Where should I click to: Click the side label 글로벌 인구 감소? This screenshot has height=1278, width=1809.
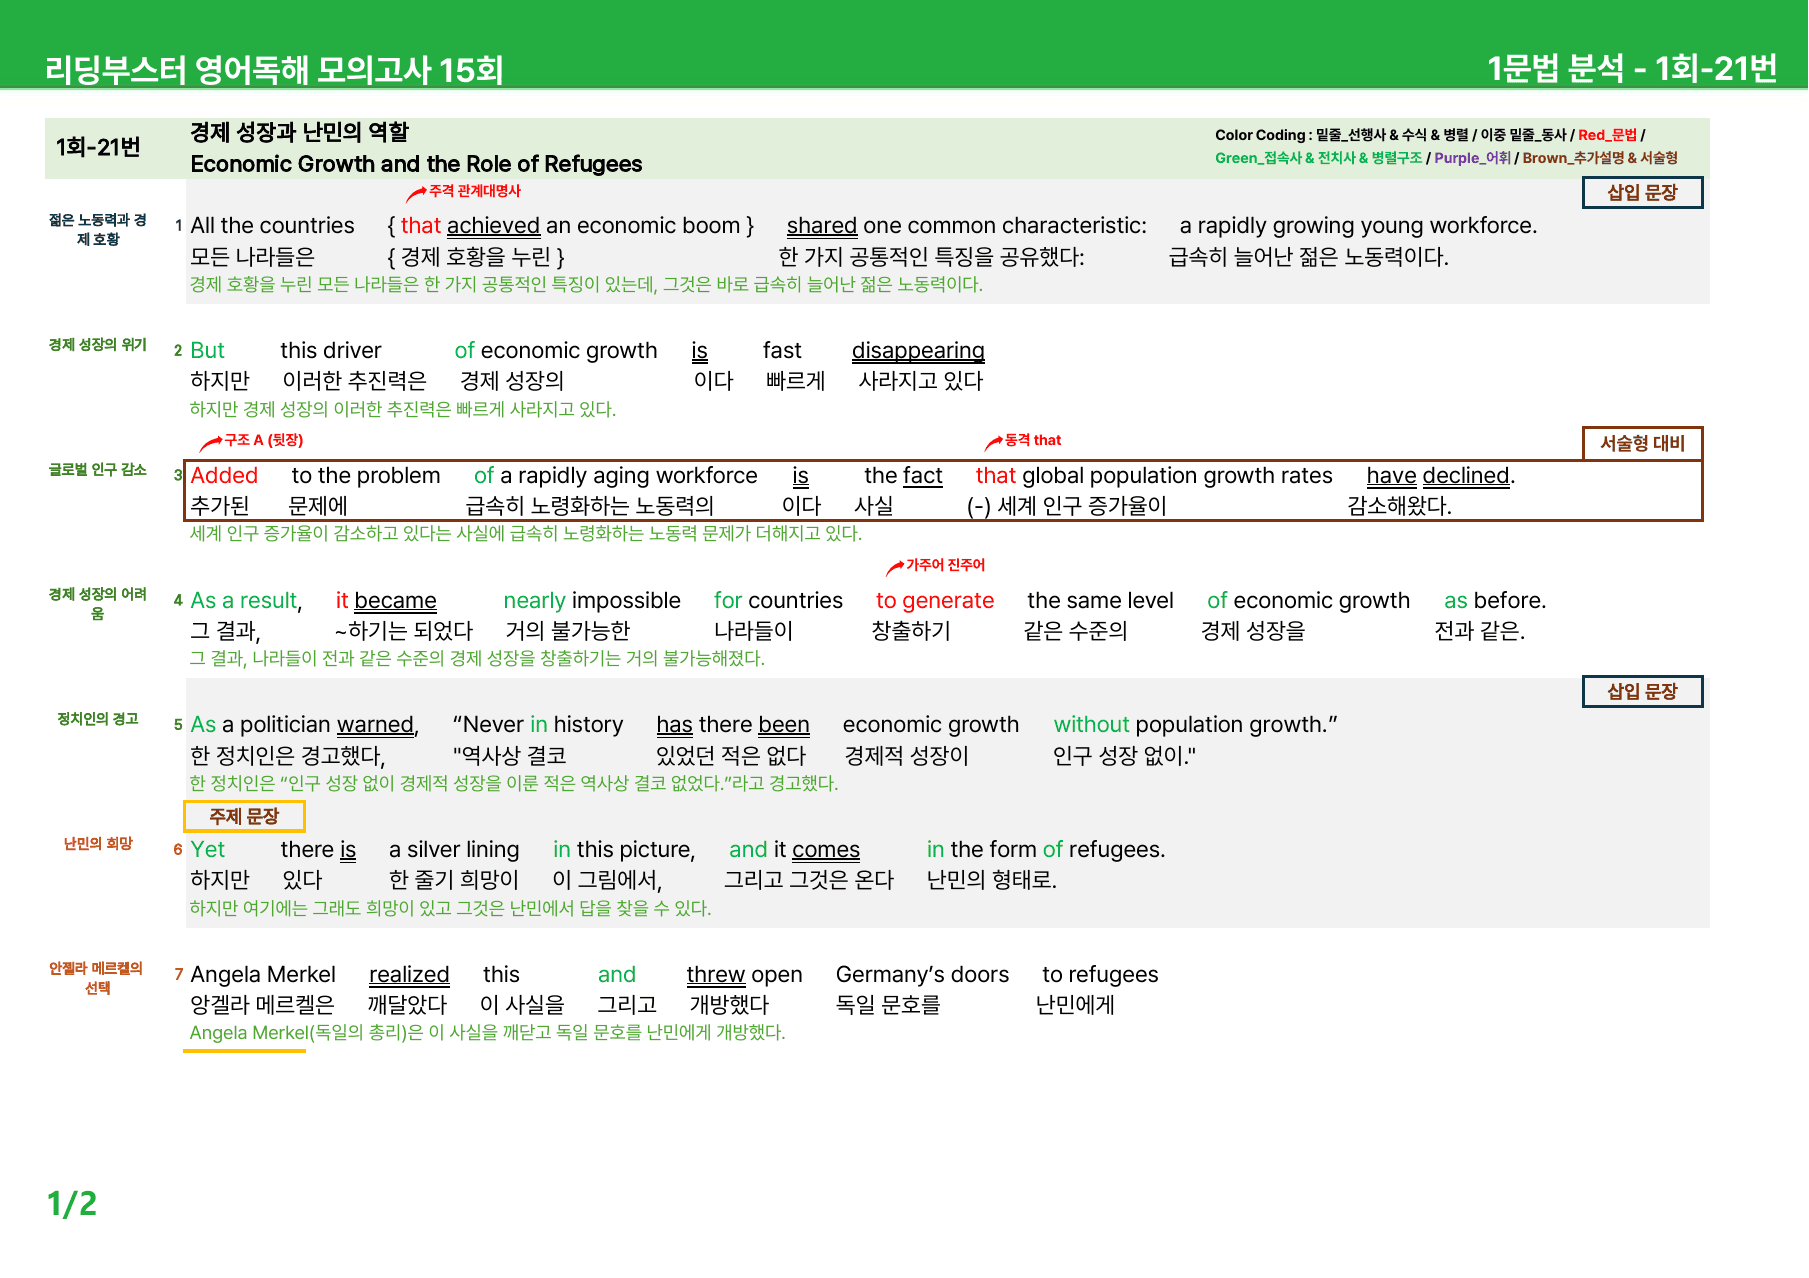98,470
